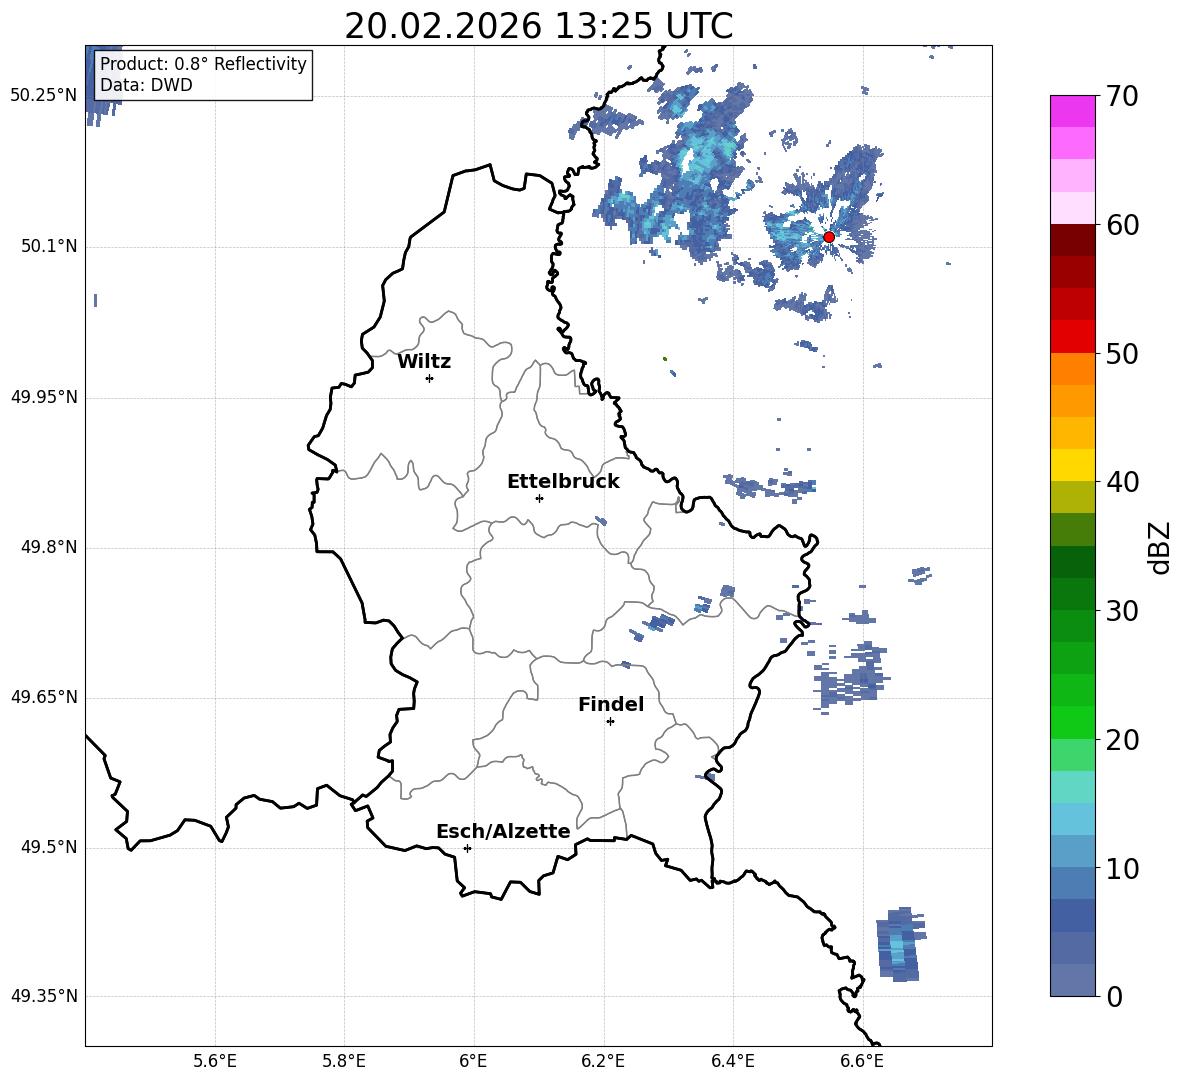
Task: Click the 49.95°N latitude label
Action: click(x=44, y=397)
